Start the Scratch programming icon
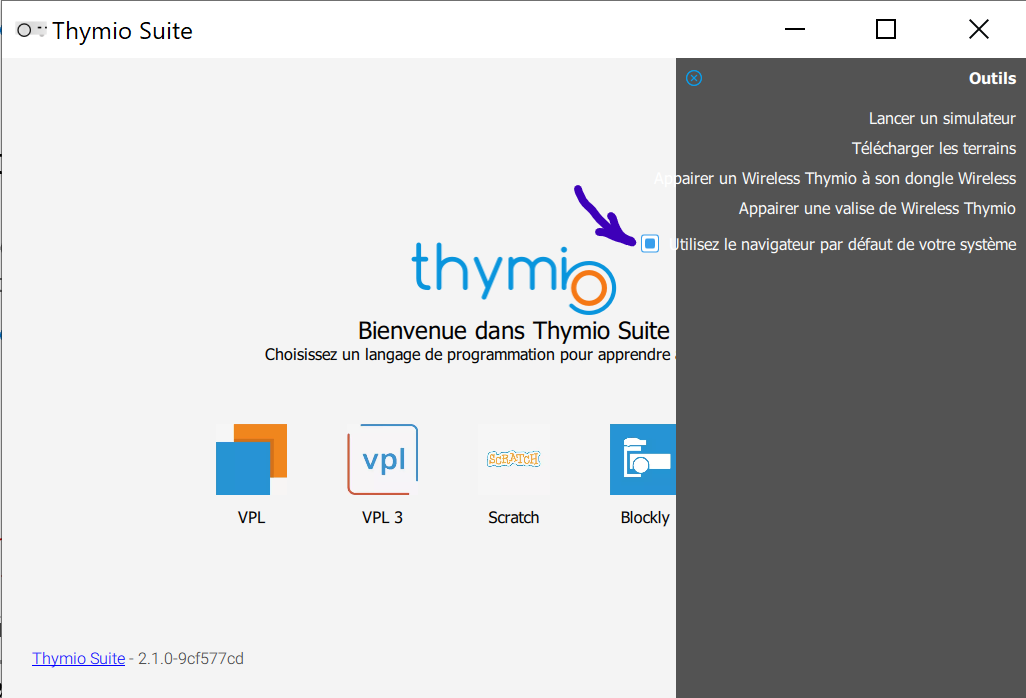 (x=514, y=459)
